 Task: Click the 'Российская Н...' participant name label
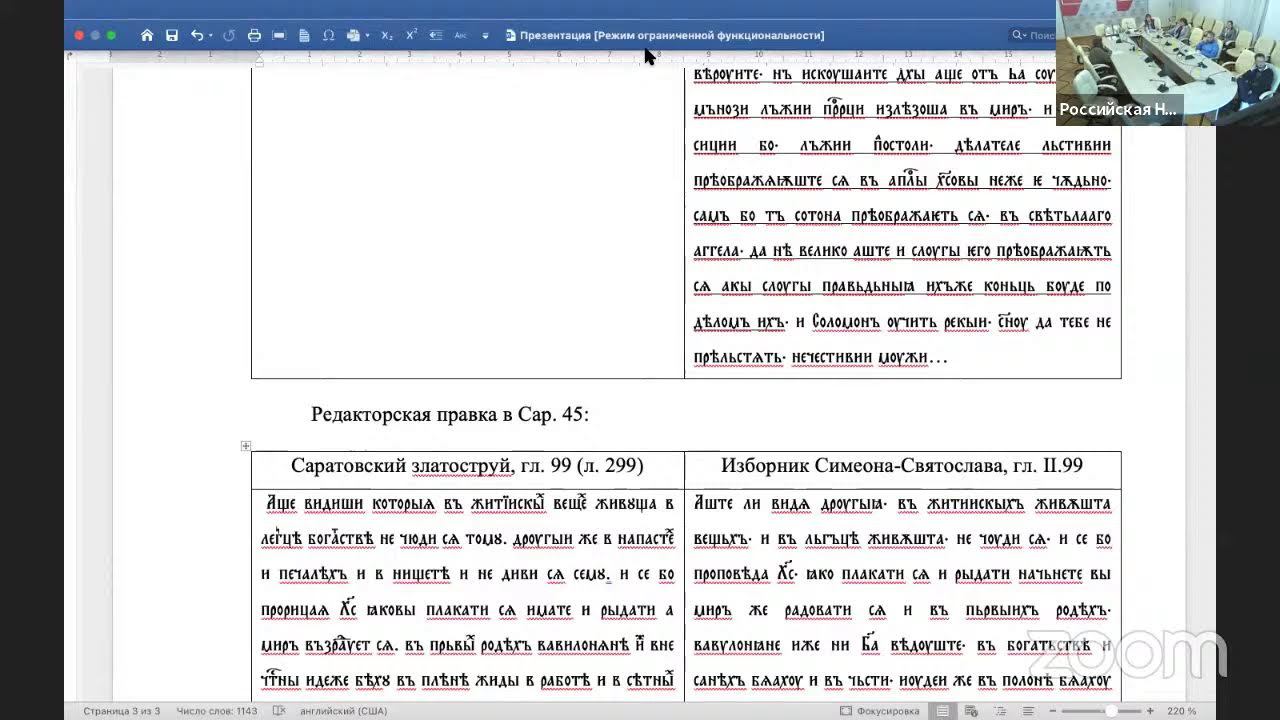[x=1118, y=109]
